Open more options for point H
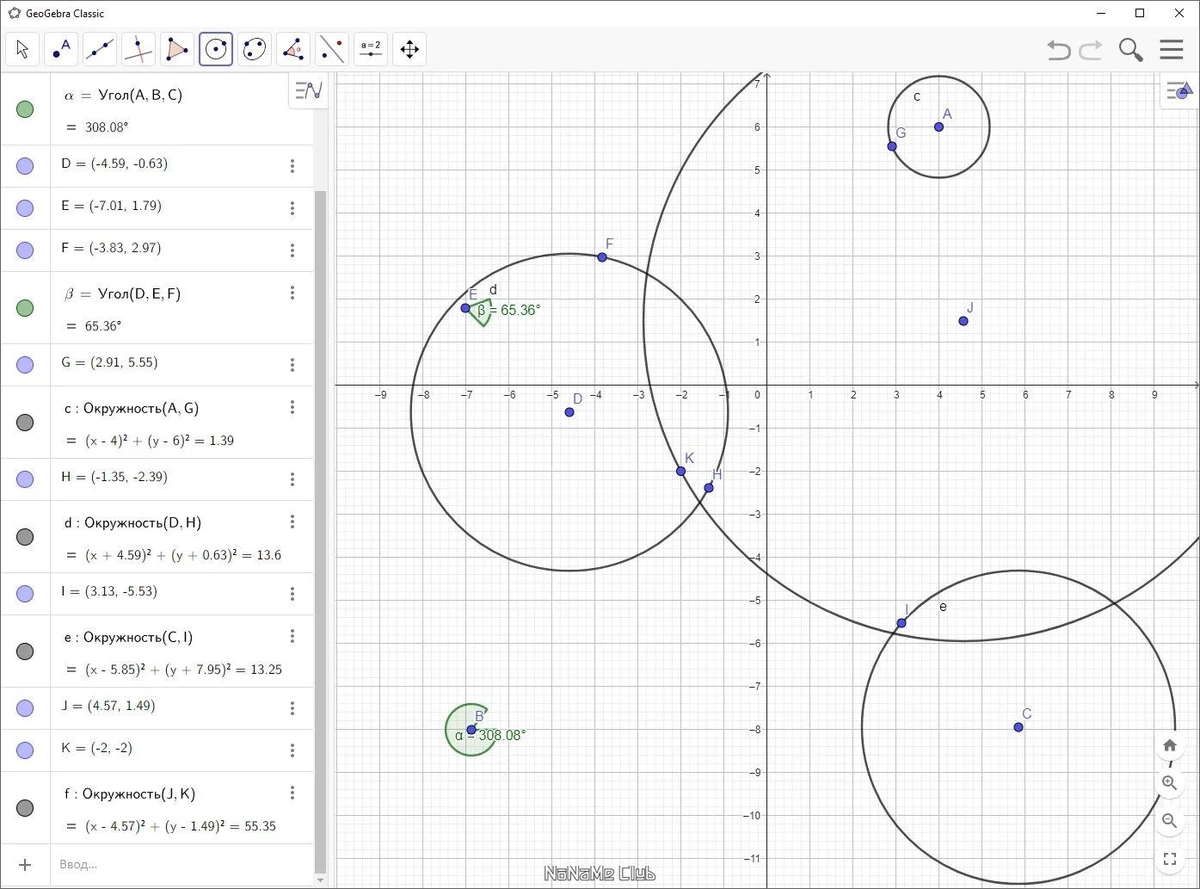 292,479
